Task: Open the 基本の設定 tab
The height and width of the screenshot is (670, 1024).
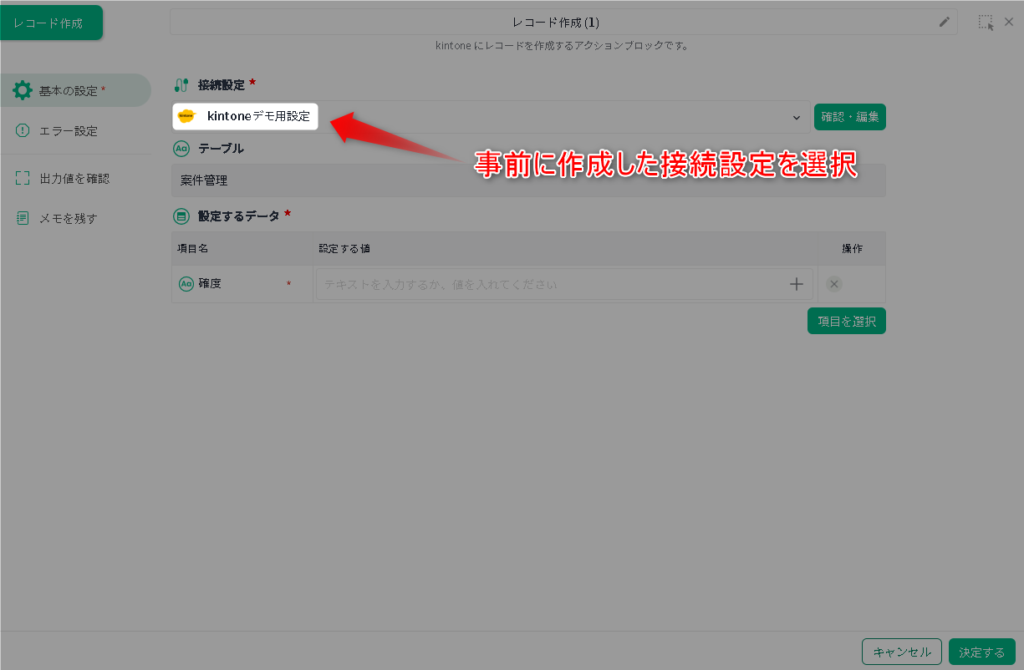Action: click(76, 90)
